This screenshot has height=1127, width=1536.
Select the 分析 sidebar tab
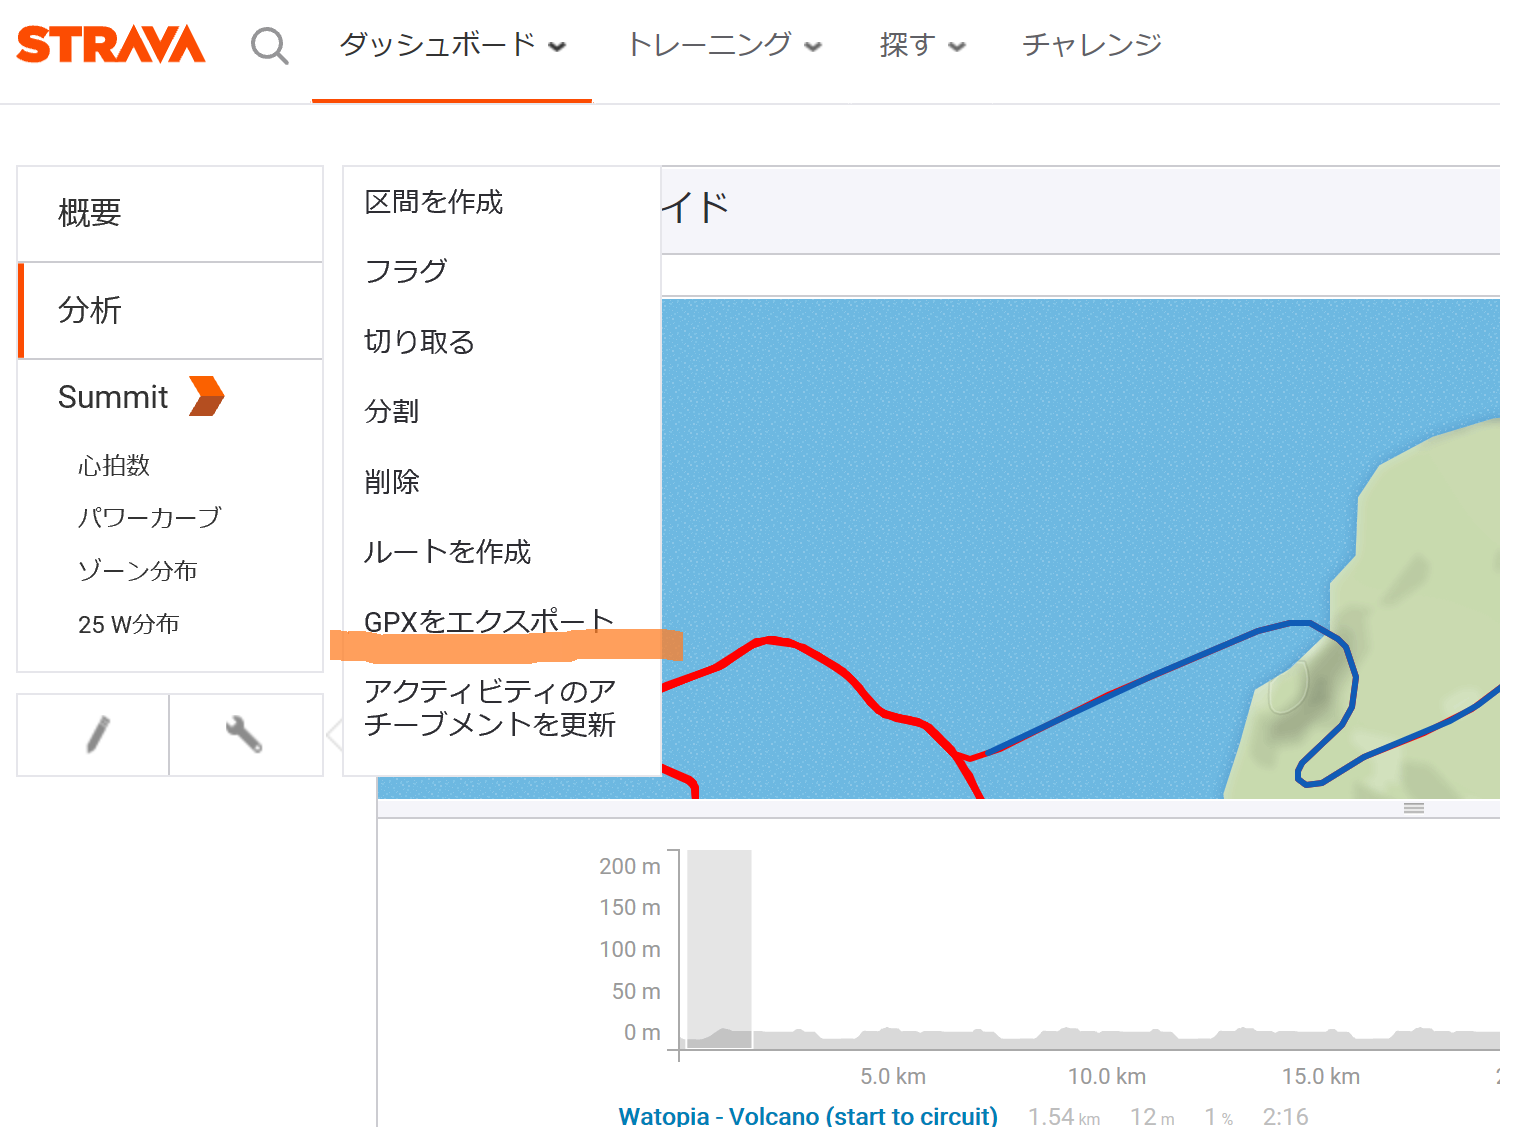click(170, 310)
